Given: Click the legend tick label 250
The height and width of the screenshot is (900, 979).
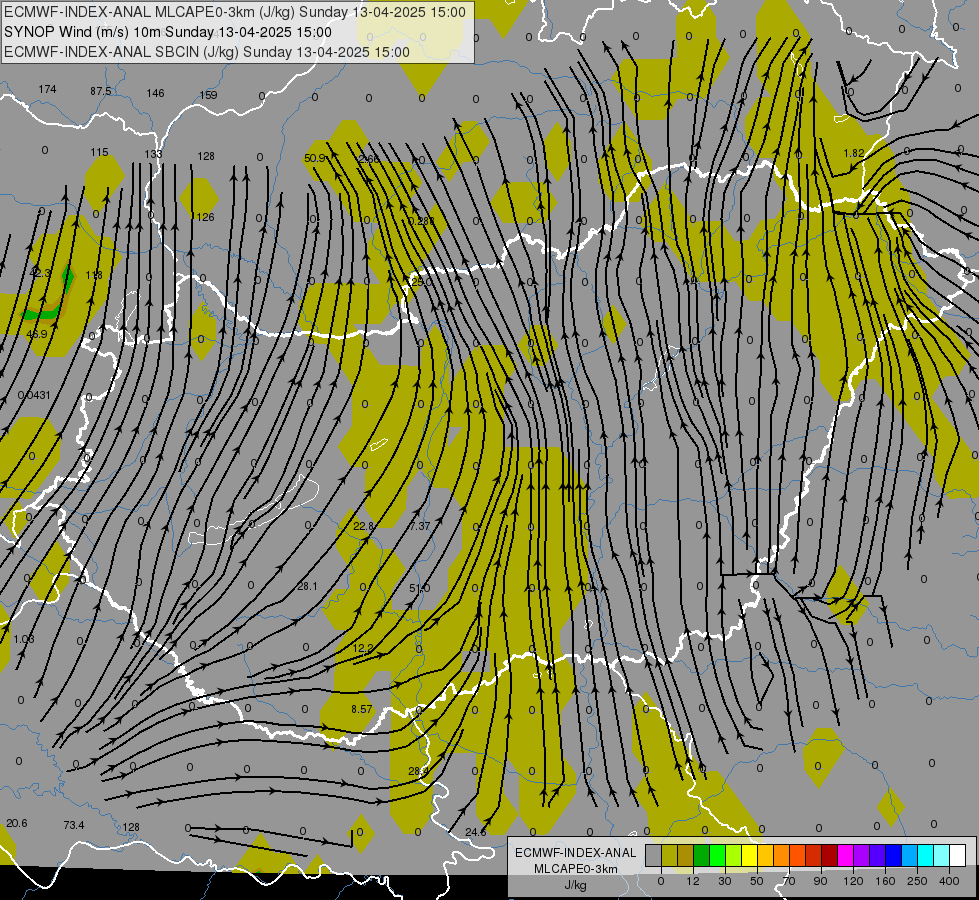Looking at the screenshot, I should click(917, 881).
